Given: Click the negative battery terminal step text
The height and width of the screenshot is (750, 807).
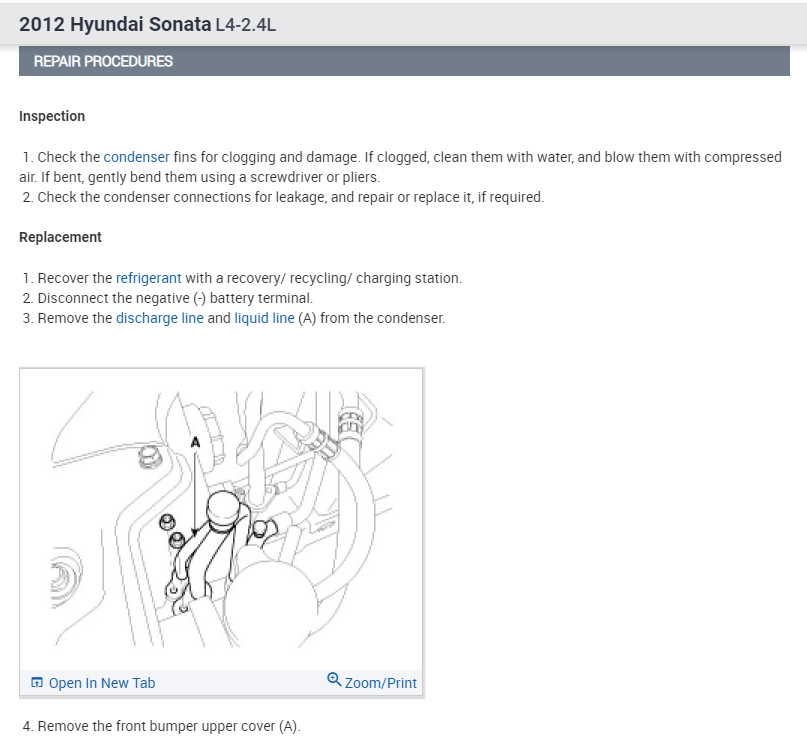Looking at the screenshot, I should tap(175, 298).
